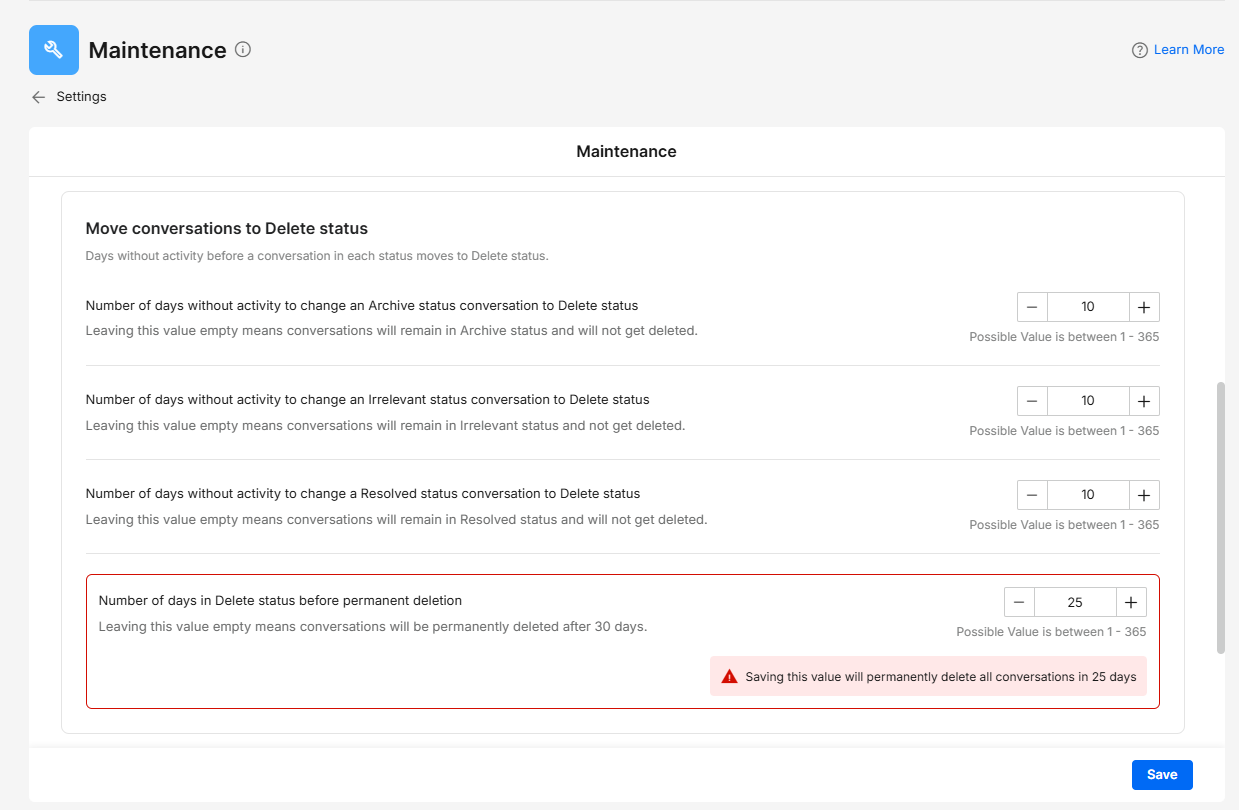Edit the permanent deletion days field showing 25
Viewport: 1239px width, 810px height.
1075,602
